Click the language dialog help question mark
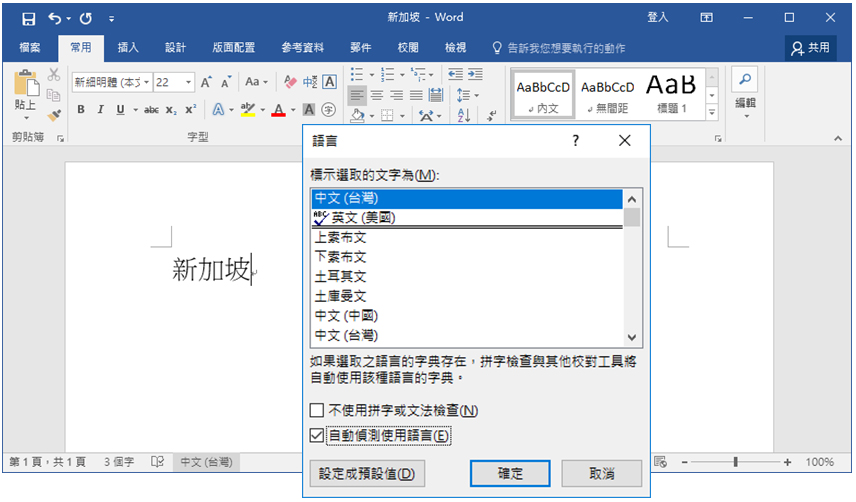The height and width of the screenshot is (502, 856). (x=575, y=141)
